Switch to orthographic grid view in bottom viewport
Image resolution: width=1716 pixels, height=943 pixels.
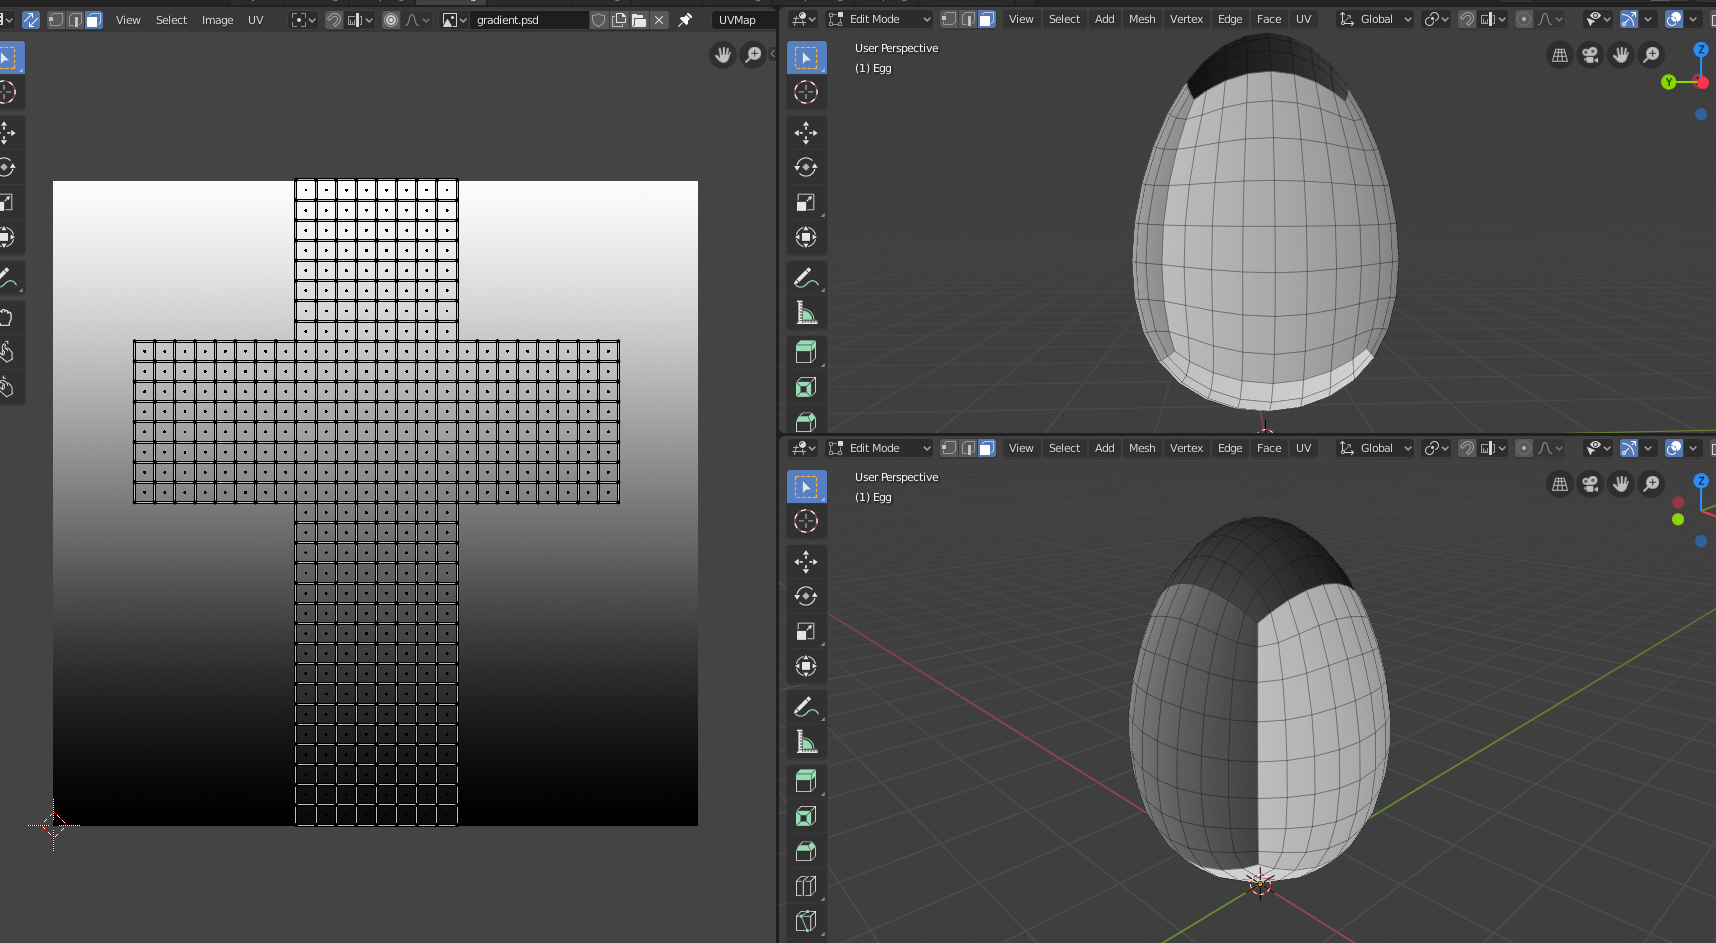tap(1559, 484)
